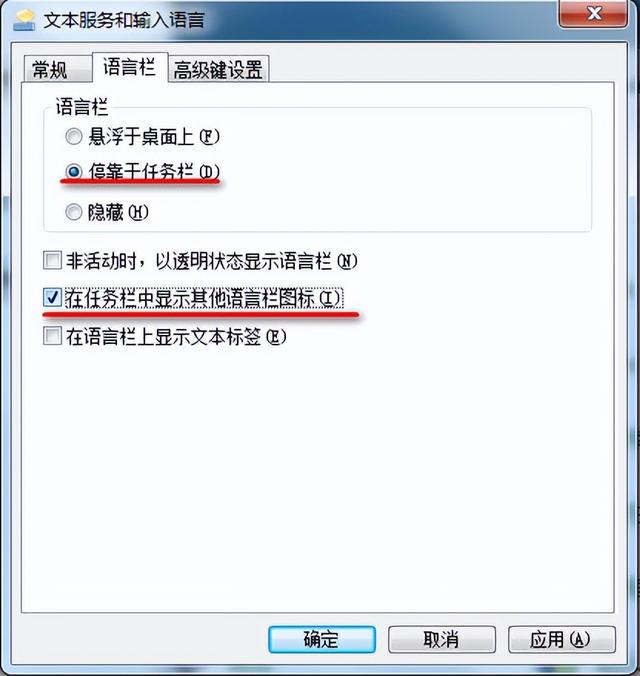This screenshot has height=676, width=640.
Task: Click the 文本服务和输入语言 title bar text
Action: pos(125,20)
